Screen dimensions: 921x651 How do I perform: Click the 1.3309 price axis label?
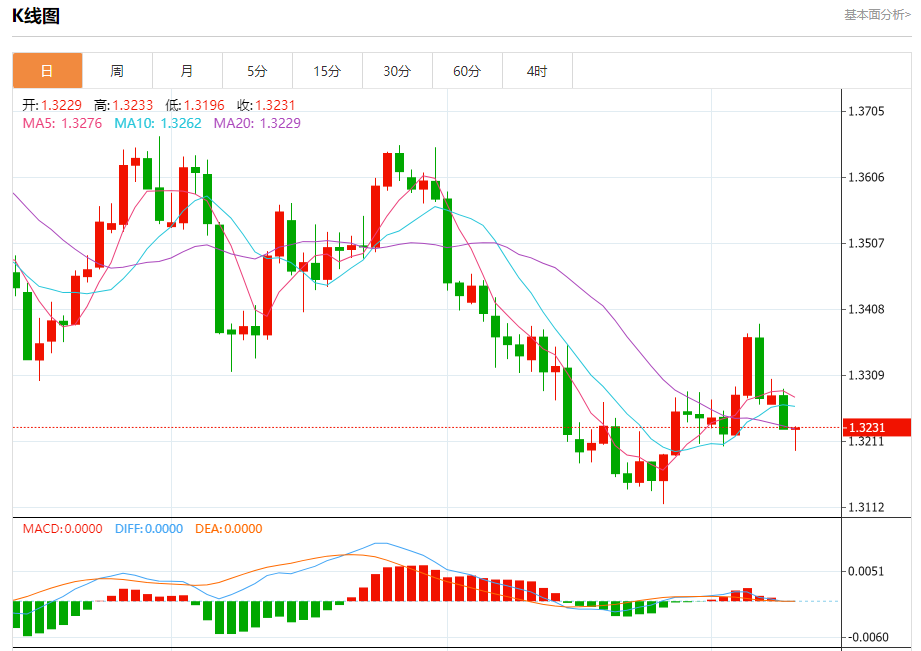[866, 375]
